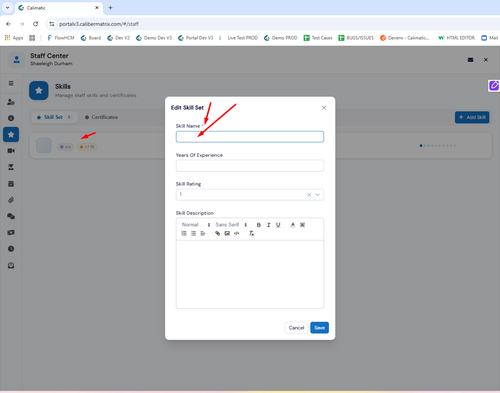Focus the Skill Name input field
This screenshot has width=500, height=393.
tap(250, 137)
